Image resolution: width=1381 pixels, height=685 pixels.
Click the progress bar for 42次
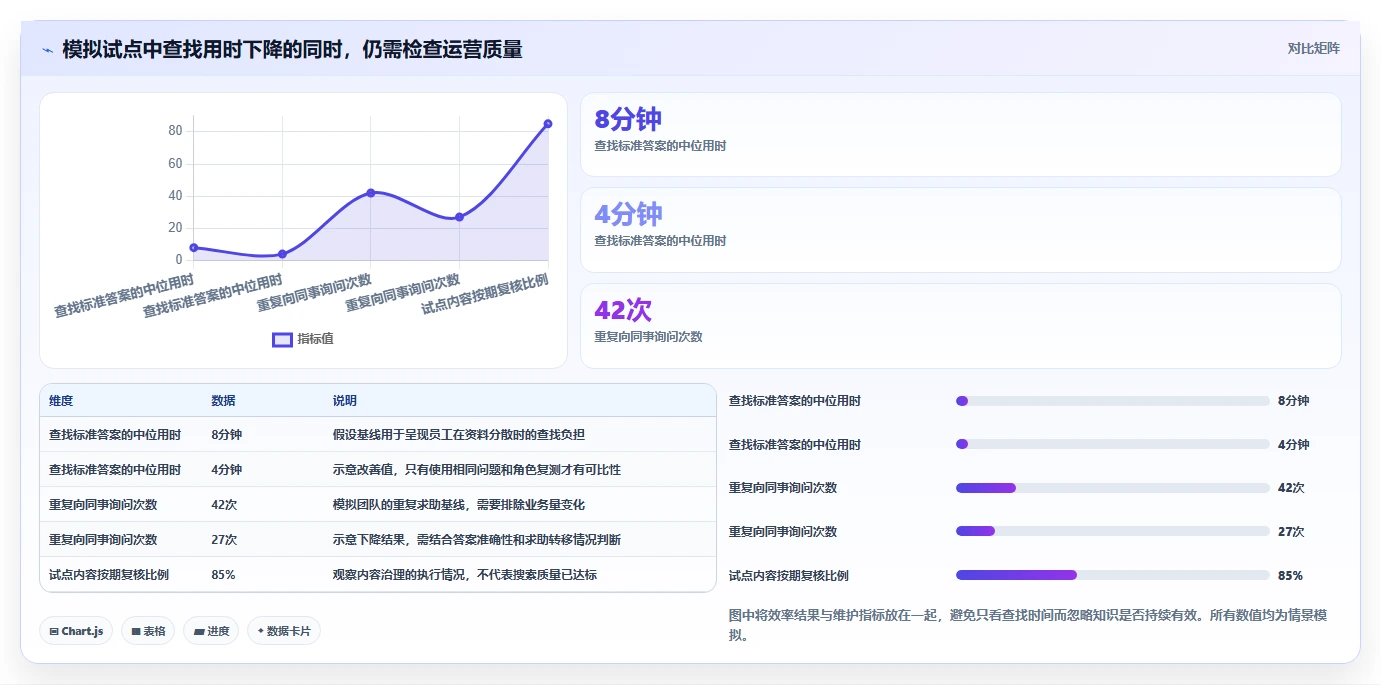pos(1113,488)
